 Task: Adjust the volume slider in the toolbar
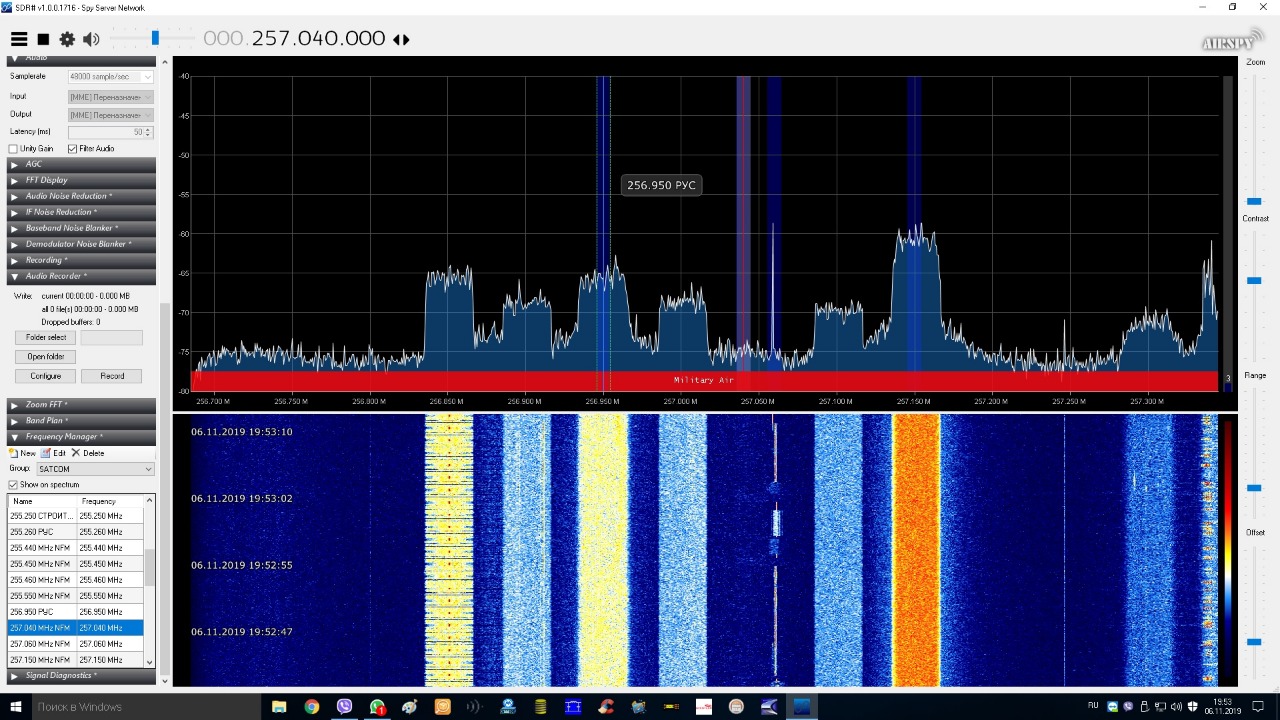(155, 39)
